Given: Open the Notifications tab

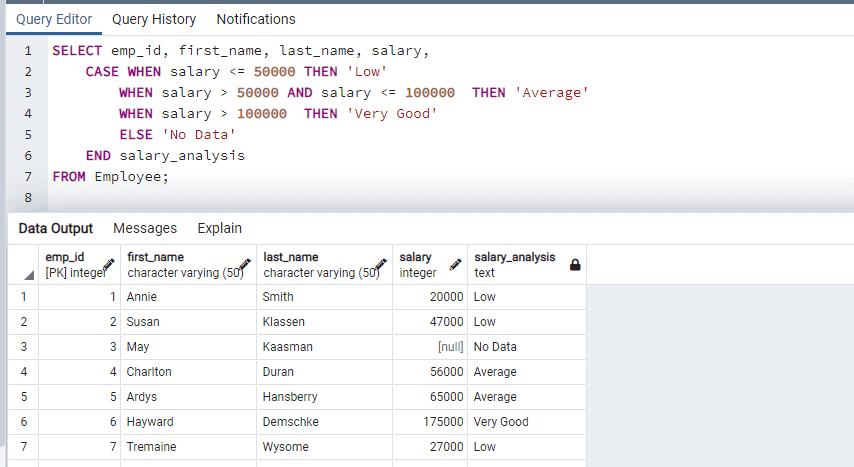Looking at the screenshot, I should pyautogui.click(x=256, y=19).
